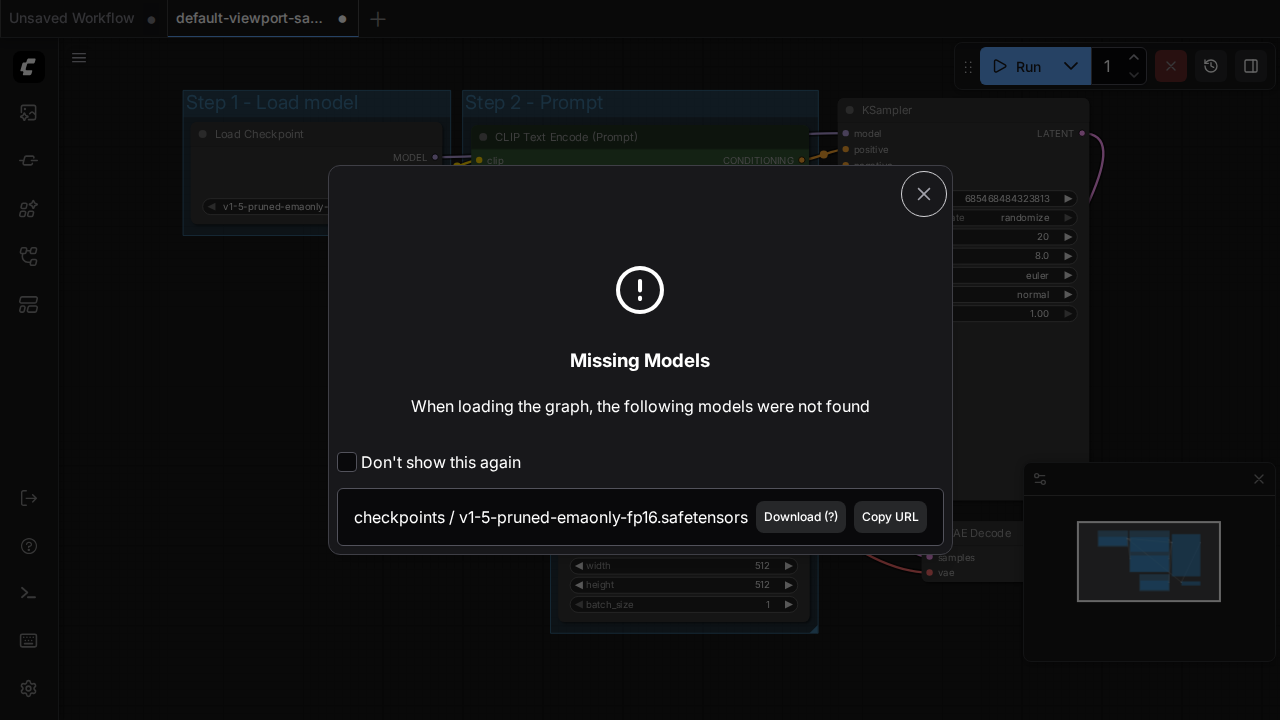The height and width of the screenshot is (720, 1280).
Task: Open the model library sidebar icon
Action: click(x=28, y=209)
